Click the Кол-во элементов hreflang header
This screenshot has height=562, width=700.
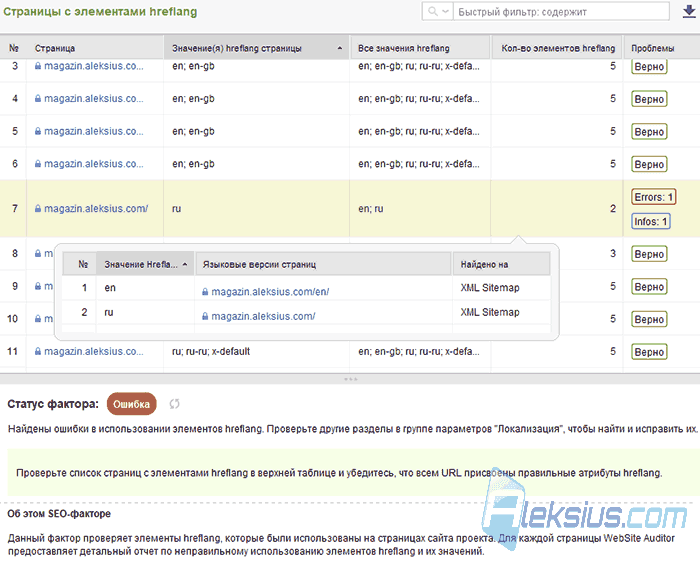[x=557, y=48]
